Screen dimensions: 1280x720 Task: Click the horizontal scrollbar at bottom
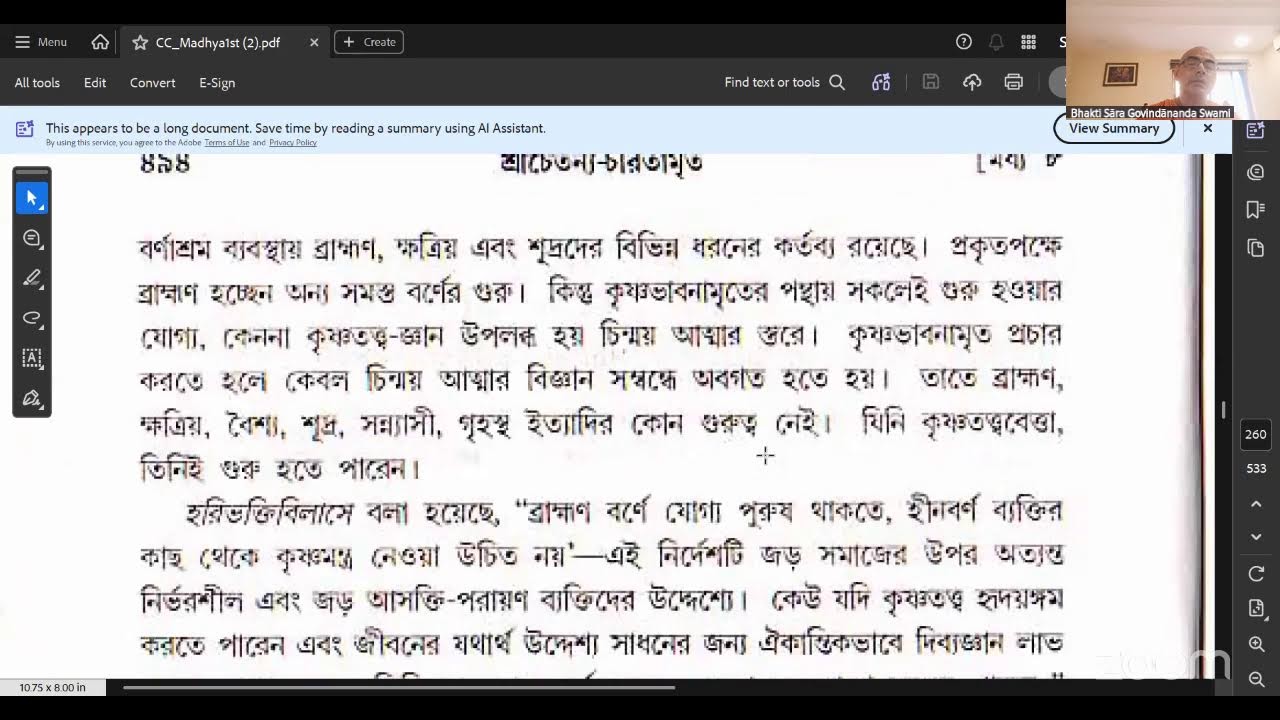click(398, 687)
